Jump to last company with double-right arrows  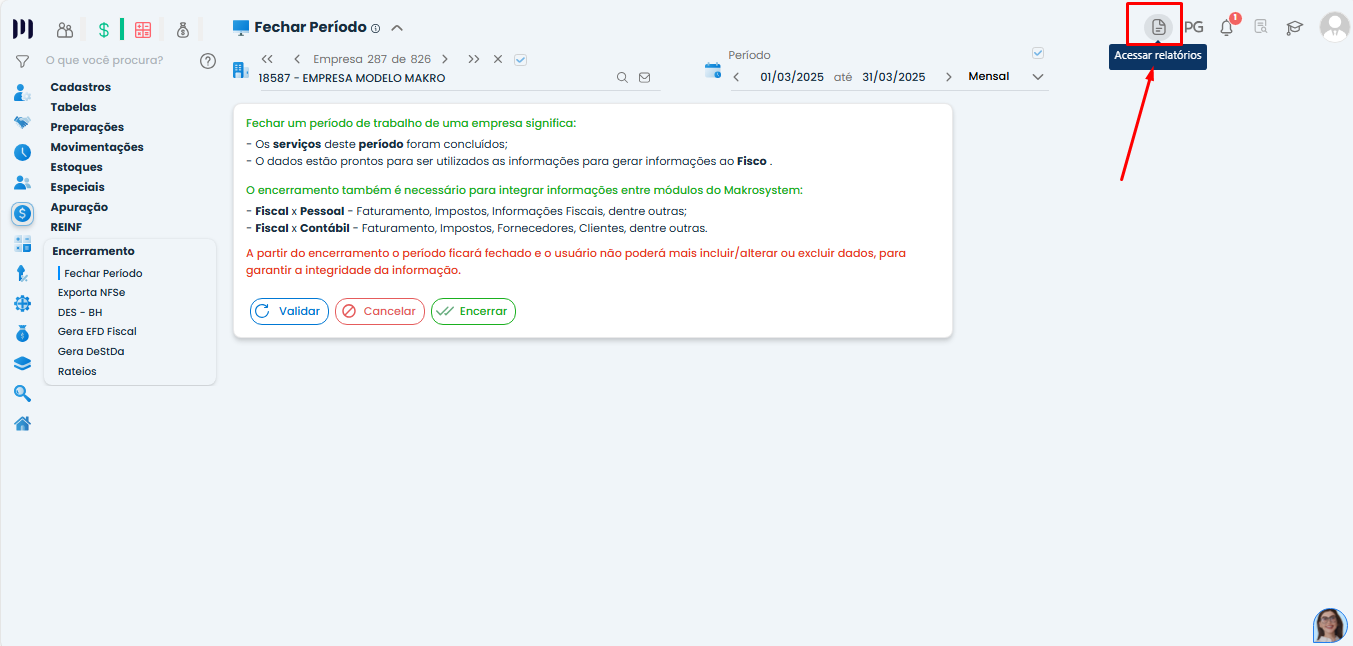(474, 59)
